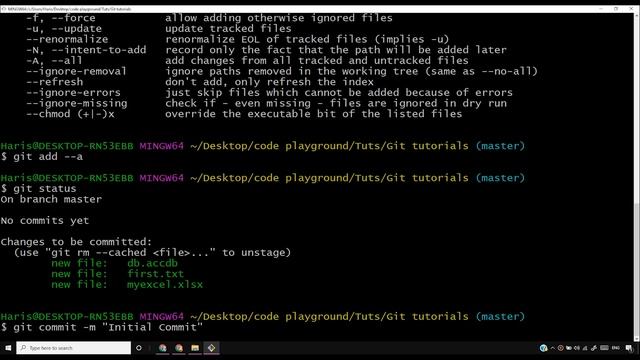Viewport: 640px width, 360px height.
Task: Click the "--renormalize" option text
Action: point(67,39)
